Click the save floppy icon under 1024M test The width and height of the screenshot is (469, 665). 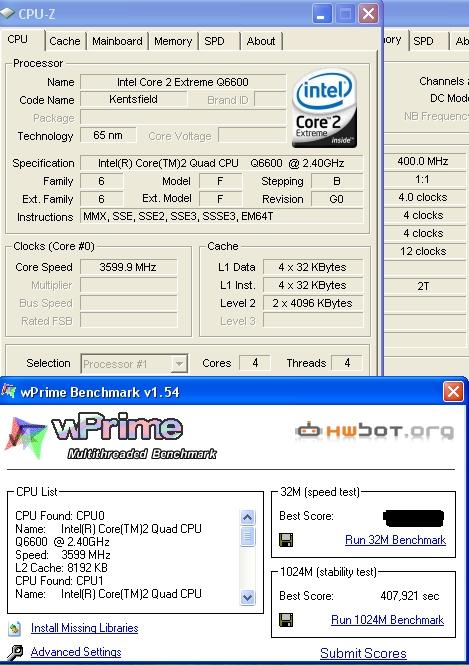coord(286,620)
